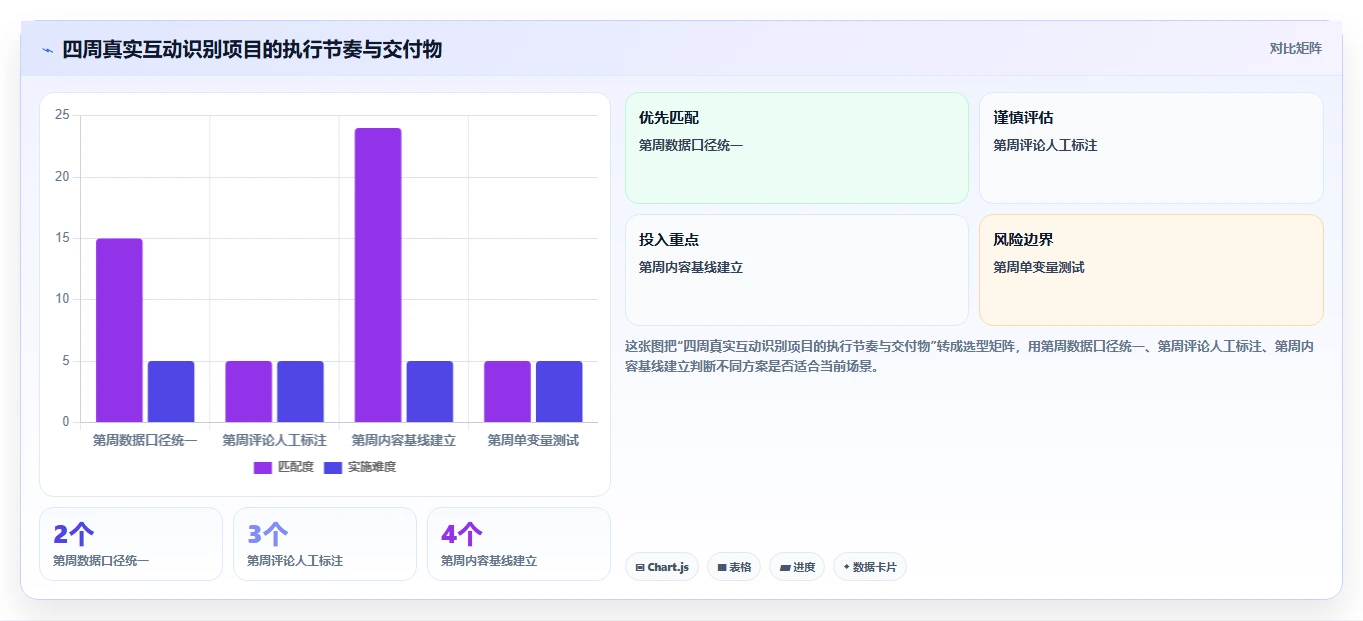
Task: Click the 匹配度 bar for 第周数据口径统一
Action: click(x=119, y=330)
